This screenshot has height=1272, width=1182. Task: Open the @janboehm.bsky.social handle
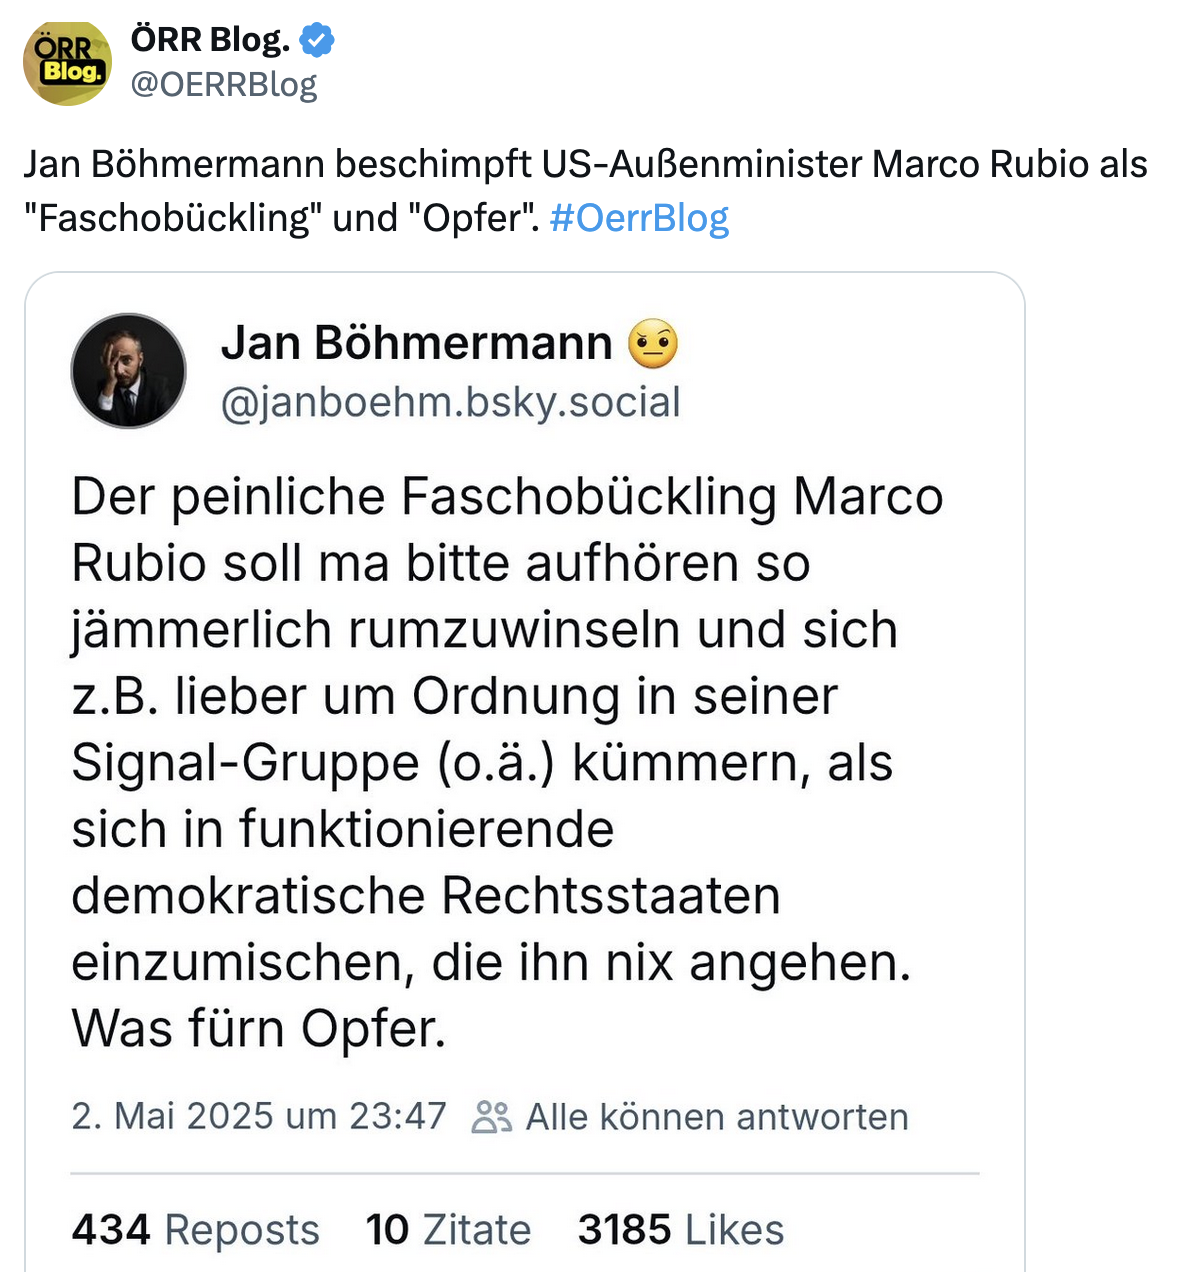tap(450, 402)
